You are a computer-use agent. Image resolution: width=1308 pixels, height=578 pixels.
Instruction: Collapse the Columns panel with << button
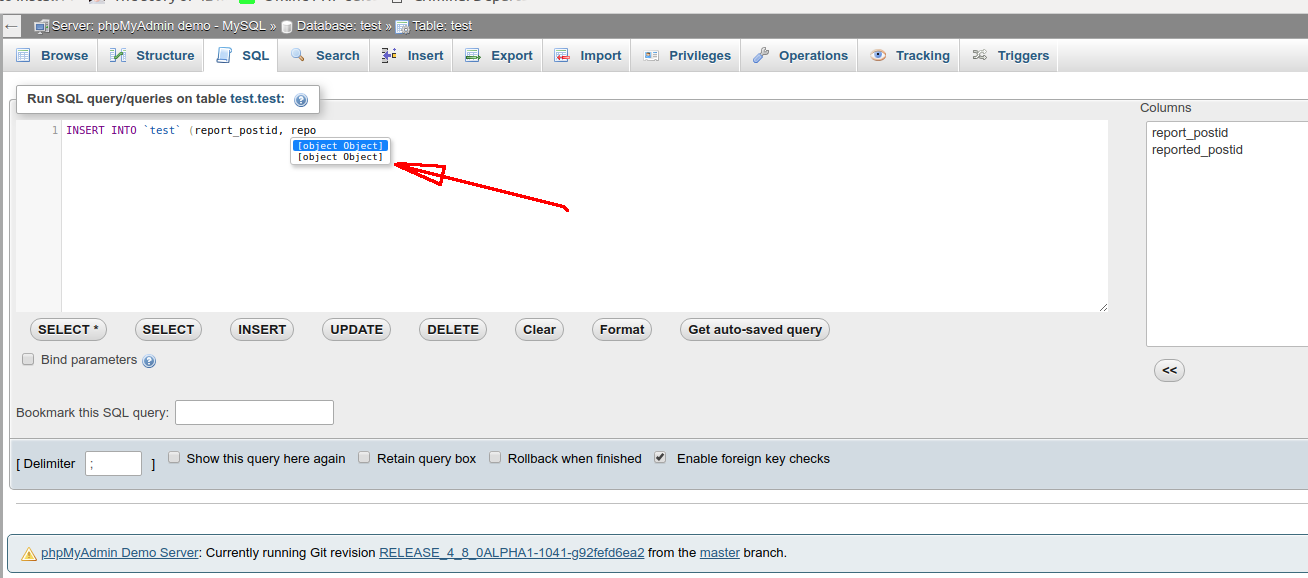point(1169,370)
